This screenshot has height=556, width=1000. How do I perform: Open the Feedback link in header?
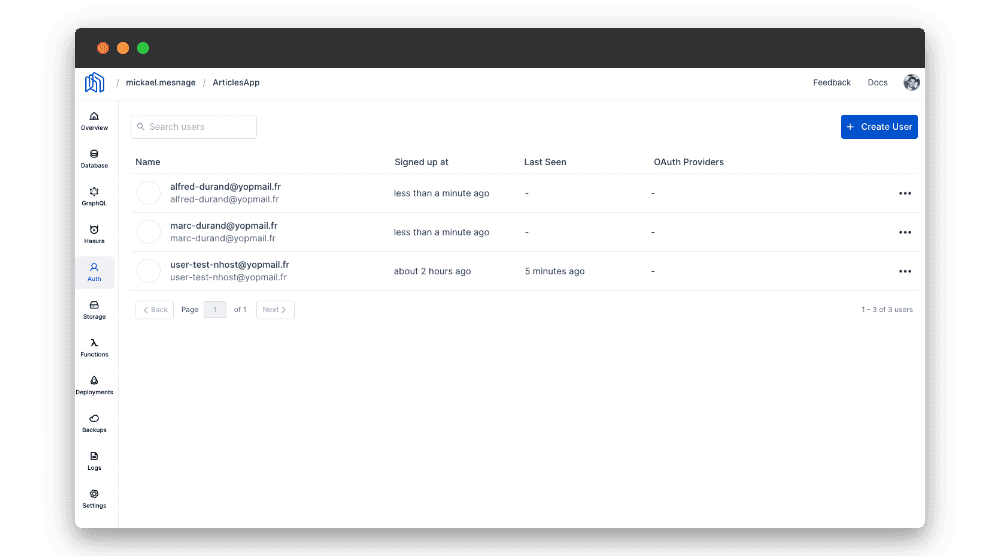point(832,83)
